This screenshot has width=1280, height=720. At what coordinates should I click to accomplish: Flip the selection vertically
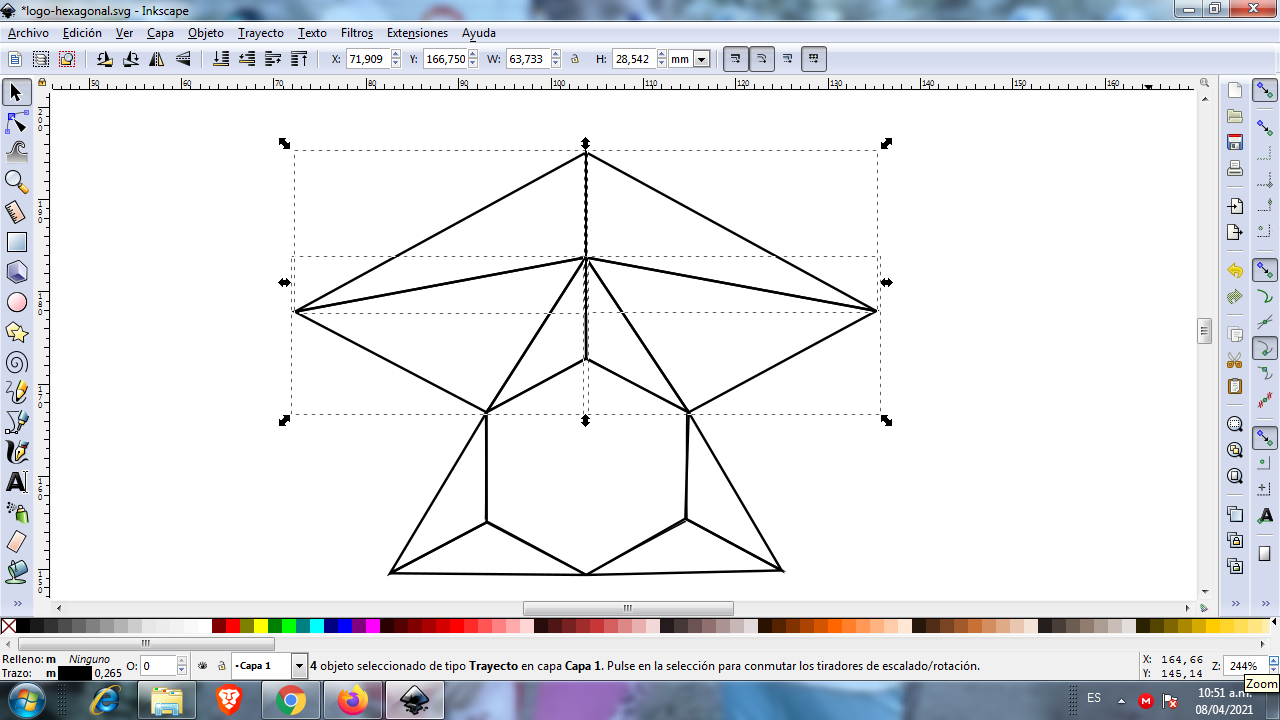[183, 59]
